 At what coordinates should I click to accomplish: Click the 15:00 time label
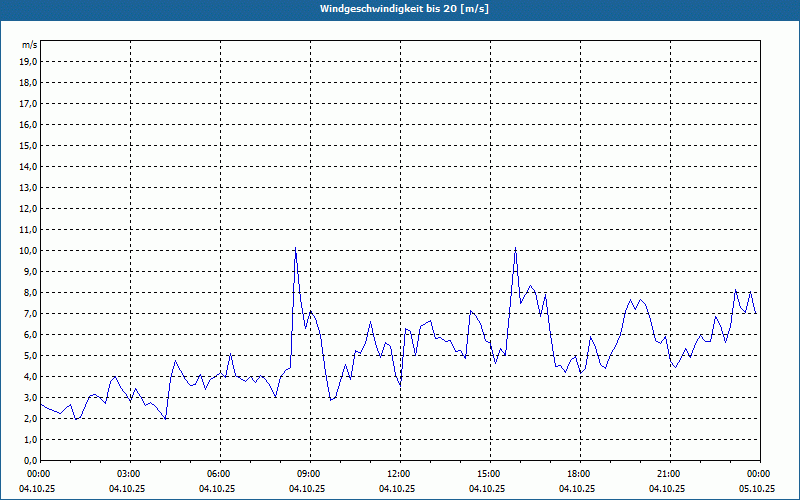pyautogui.click(x=488, y=474)
